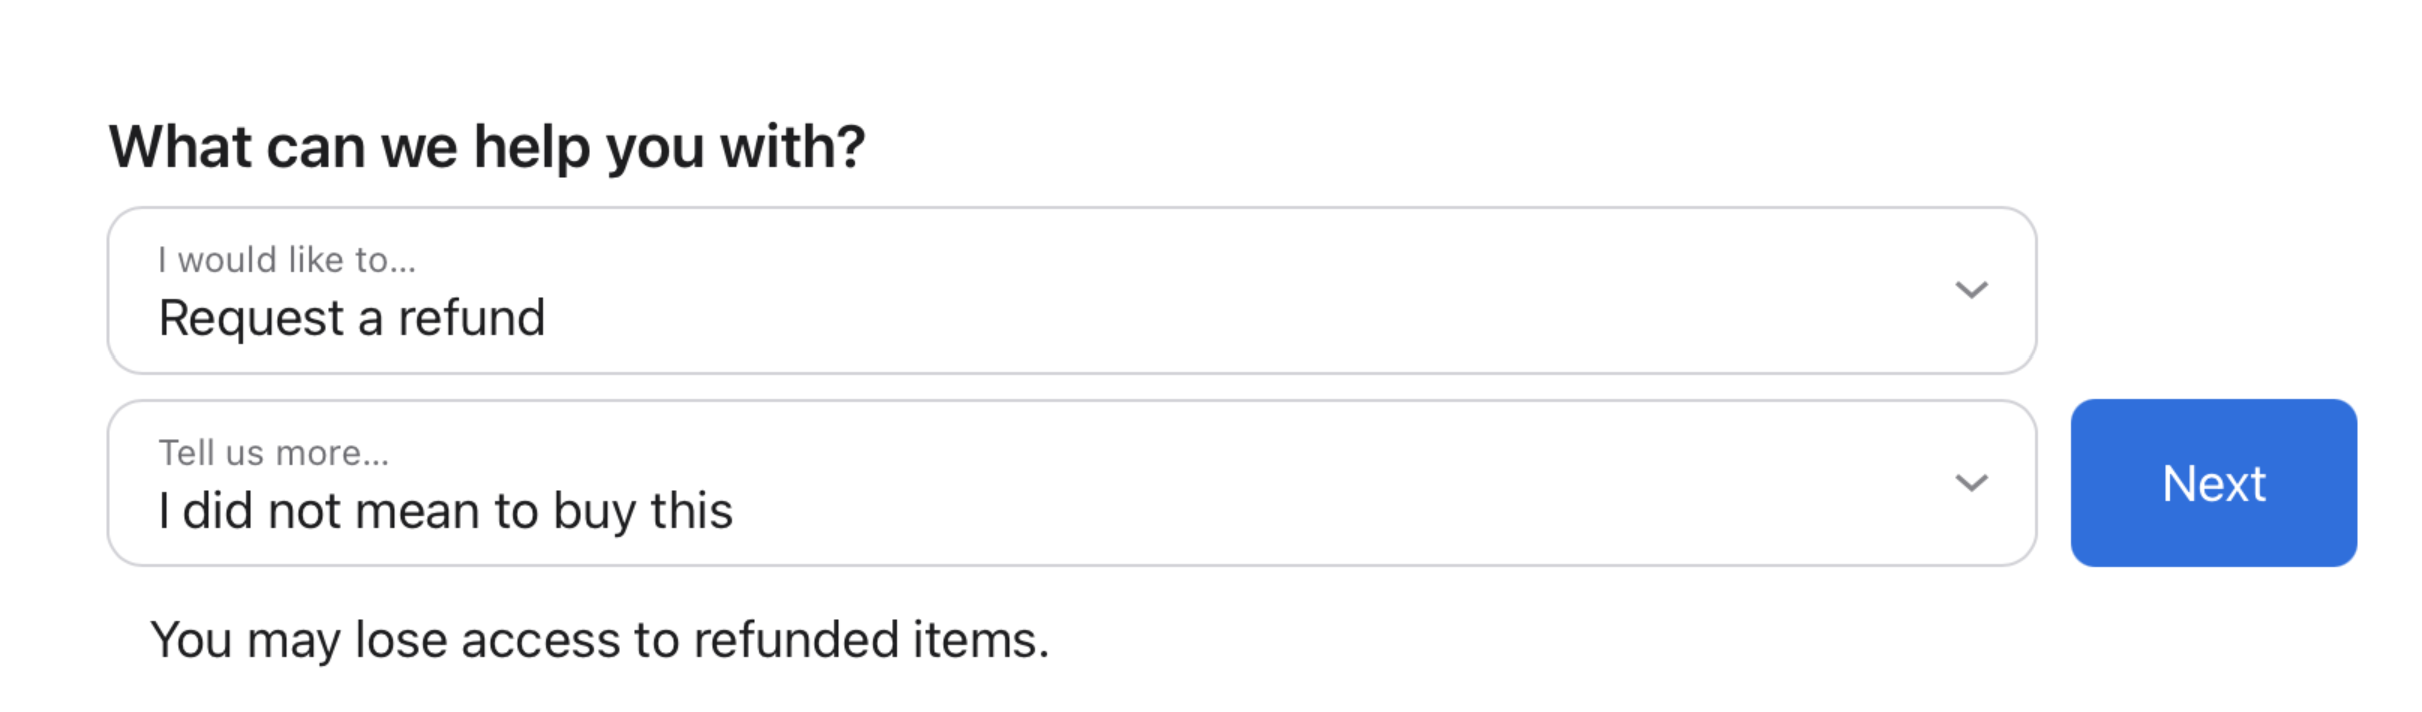This screenshot has width=2422, height=712.
Task: Change the request type from "Request a refund"
Action: 1070,291
